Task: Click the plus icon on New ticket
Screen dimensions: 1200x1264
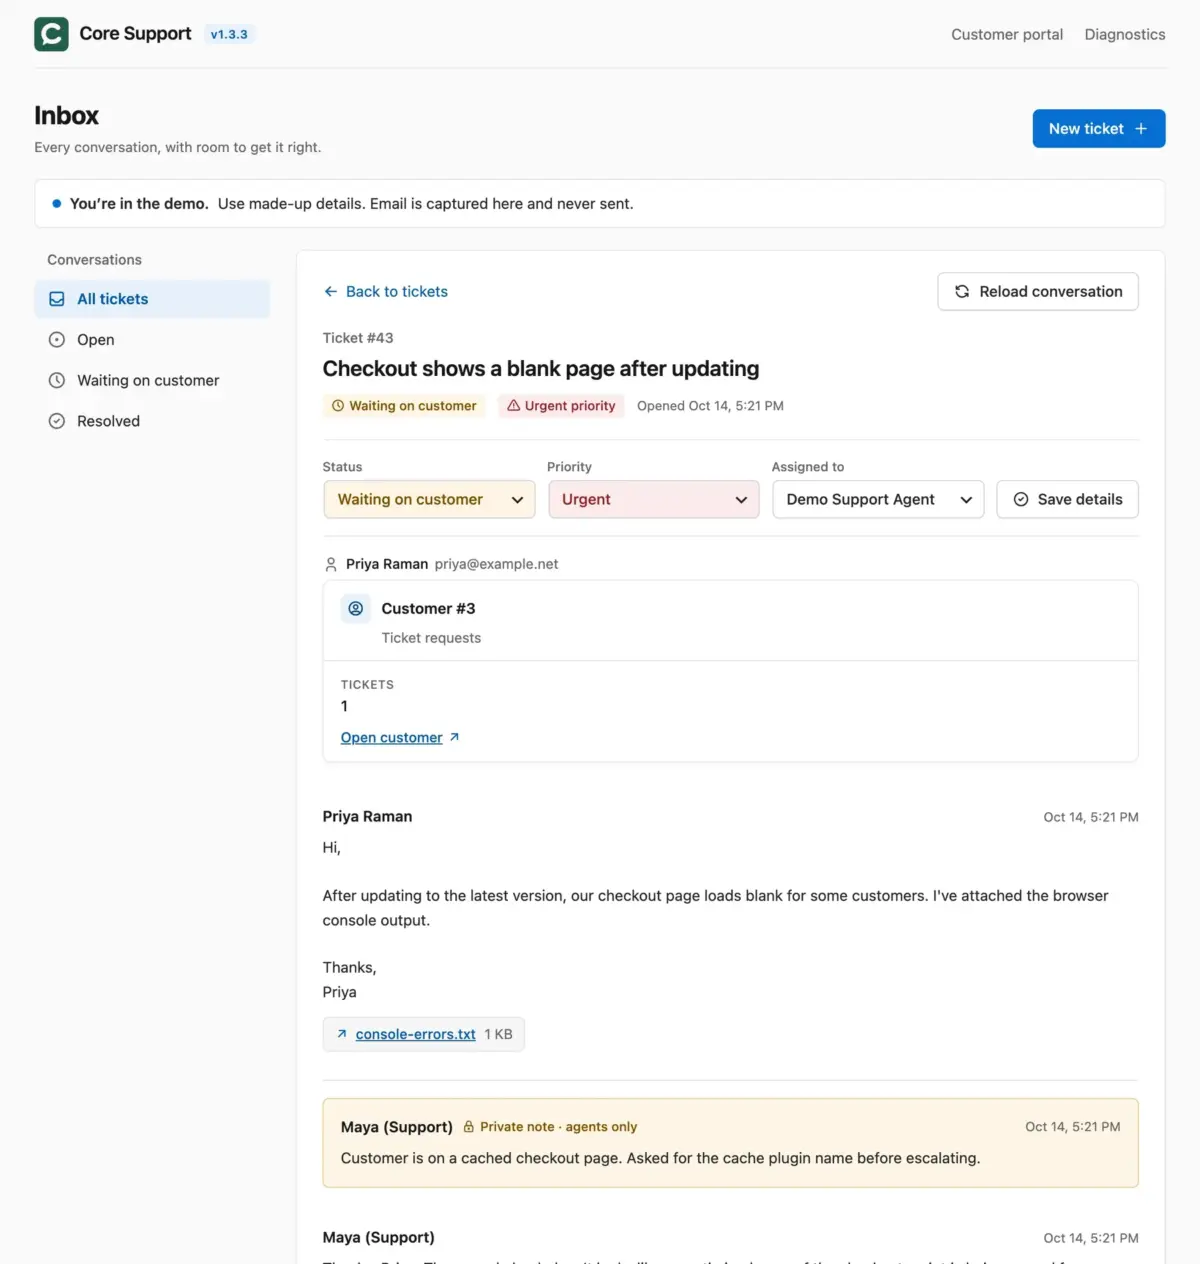Action: point(1141,129)
